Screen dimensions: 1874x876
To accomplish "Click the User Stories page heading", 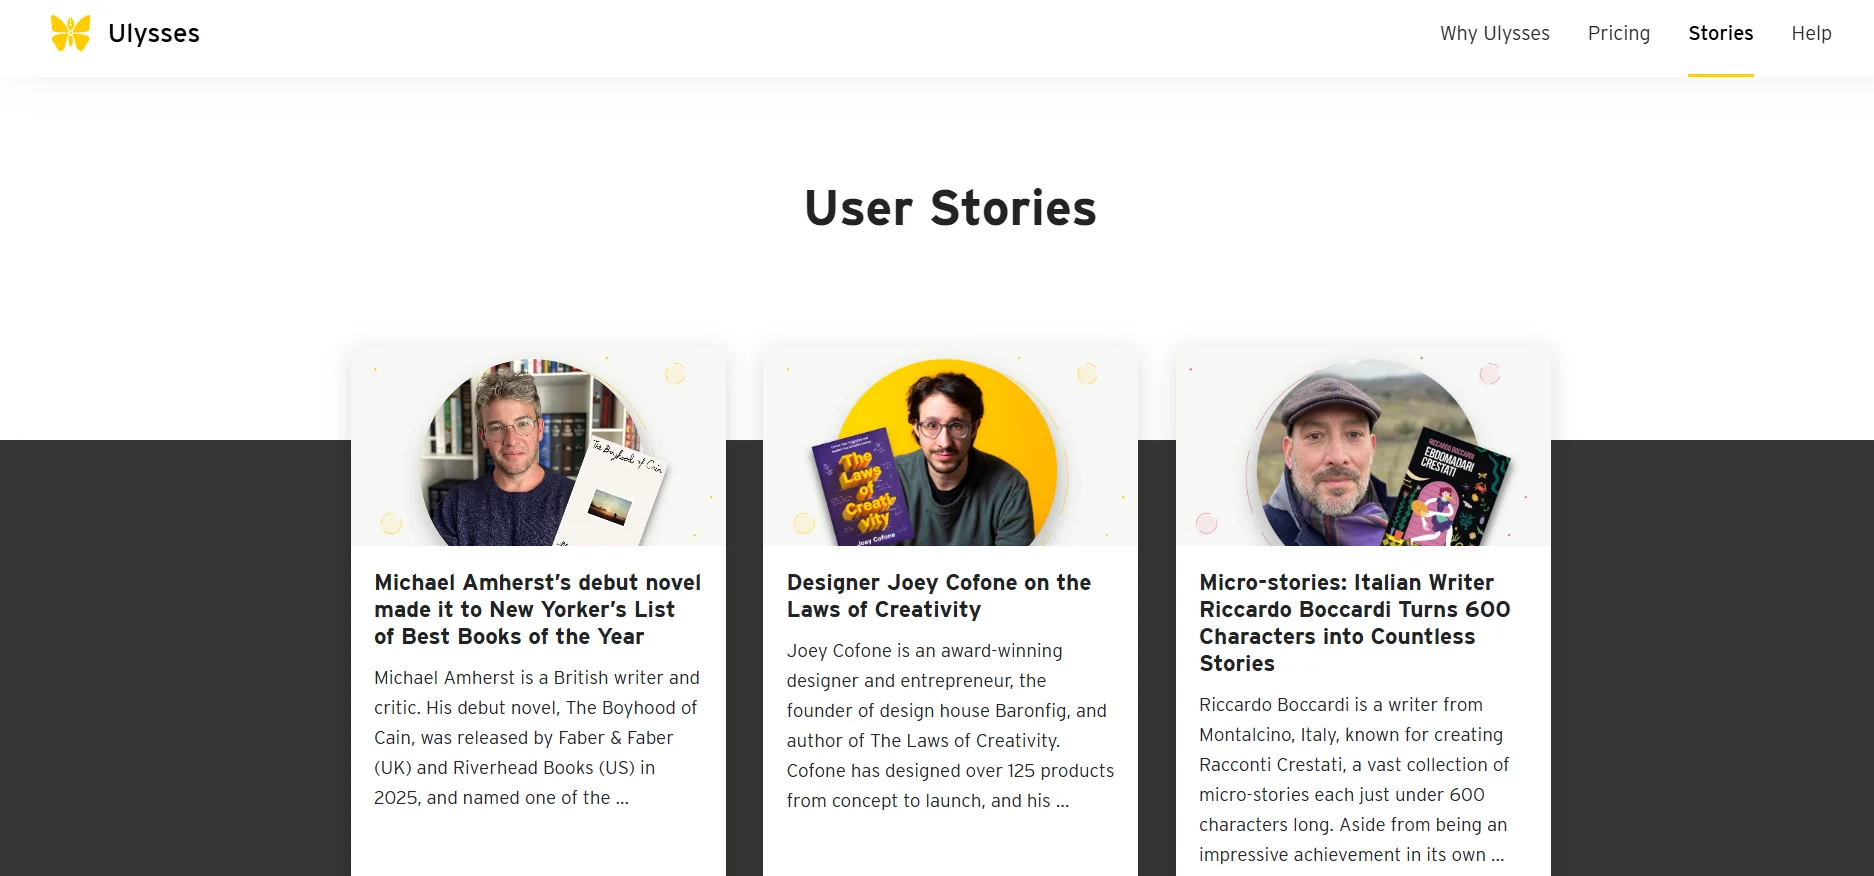I will (950, 208).
